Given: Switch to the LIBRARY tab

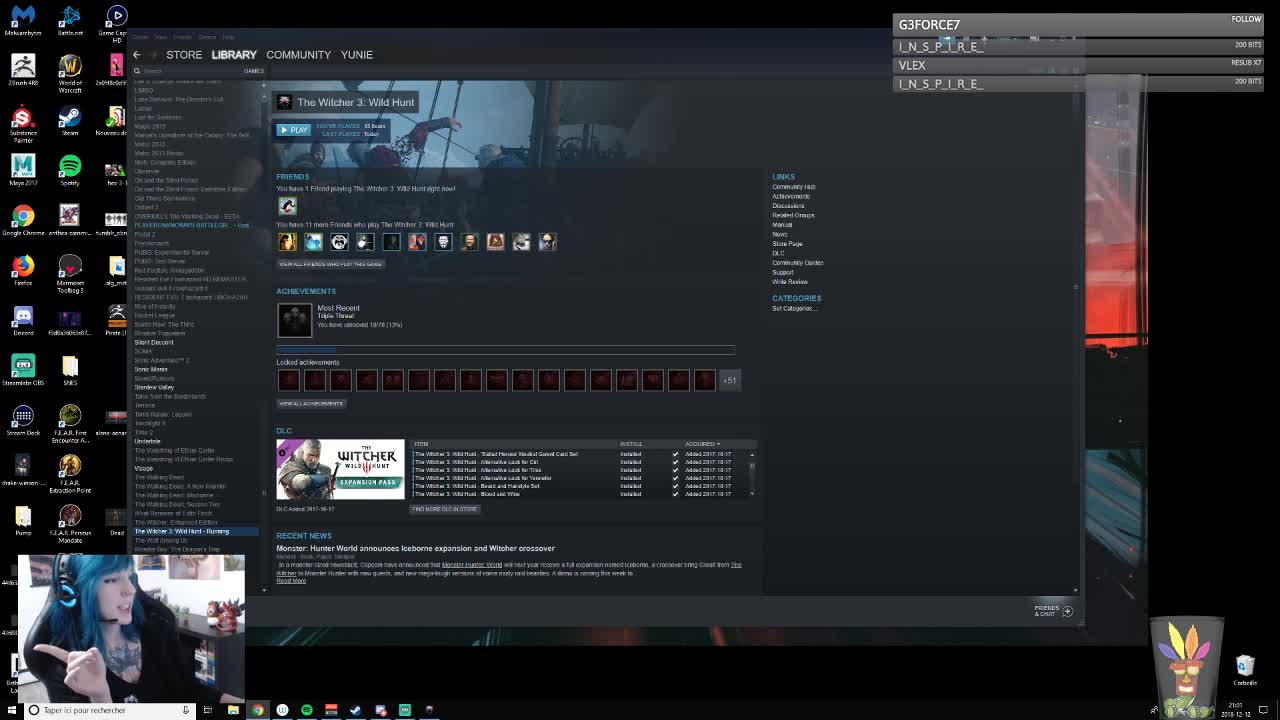Looking at the screenshot, I should tap(234, 55).
